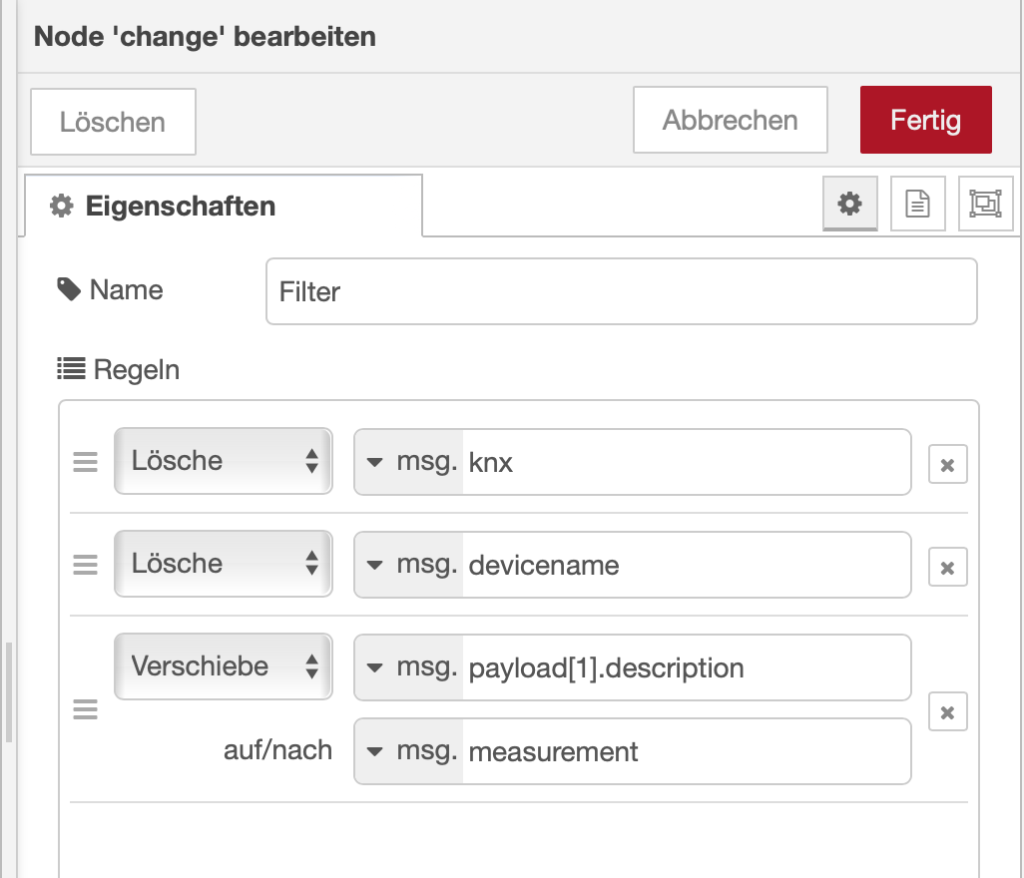Switch to the node Appearance settings icon
The height and width of the screenshot is (878, 1024).
(987, 203)
